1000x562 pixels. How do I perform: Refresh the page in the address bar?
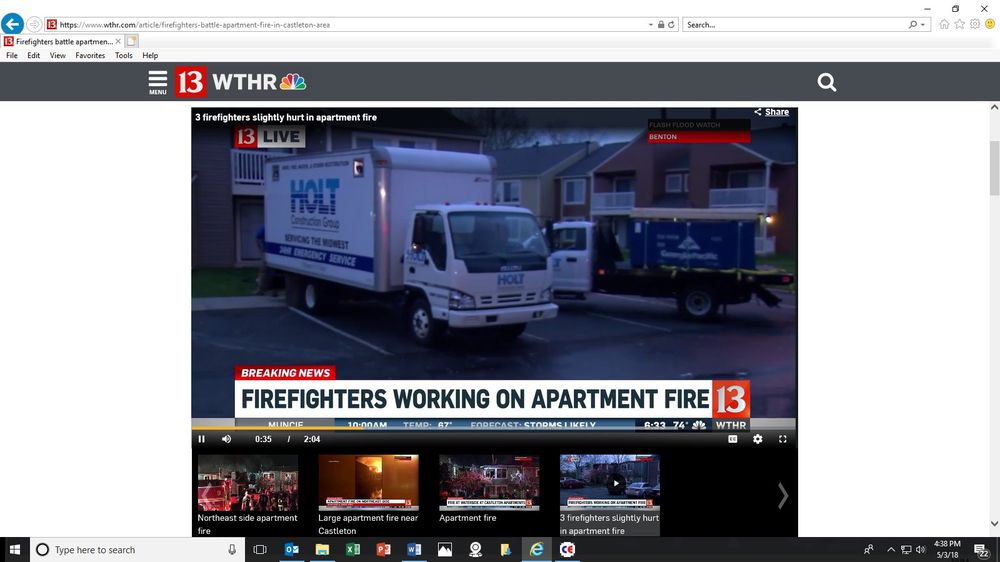[671, 24]
